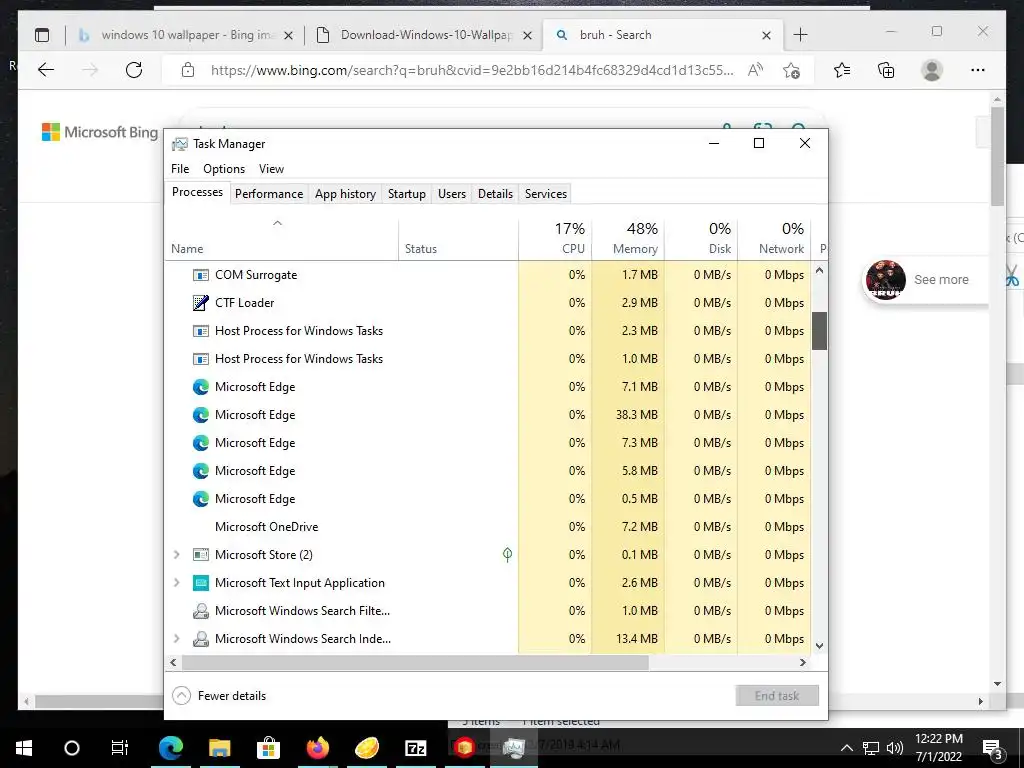Expand Microsoft Text Input Application row
The width and height of the screenshot is (1024, 768).
[x=176, y=583]
